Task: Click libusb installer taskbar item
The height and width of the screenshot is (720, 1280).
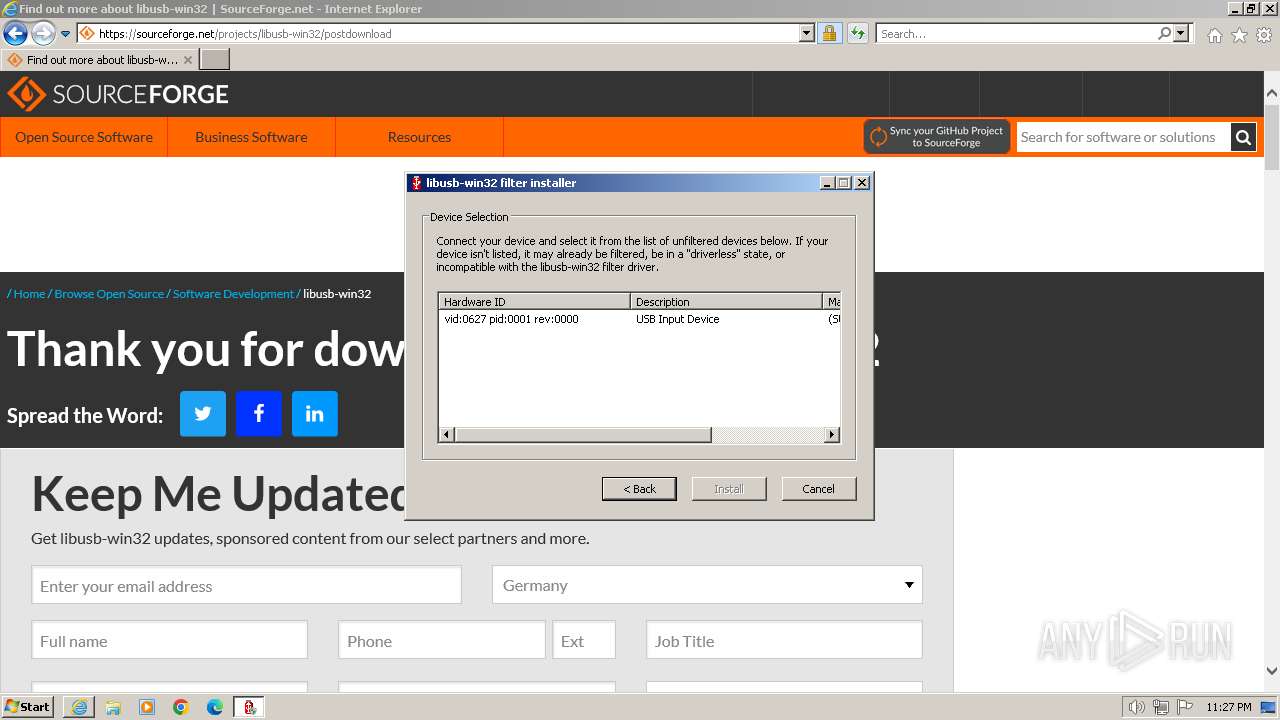Action: point(249,707)
